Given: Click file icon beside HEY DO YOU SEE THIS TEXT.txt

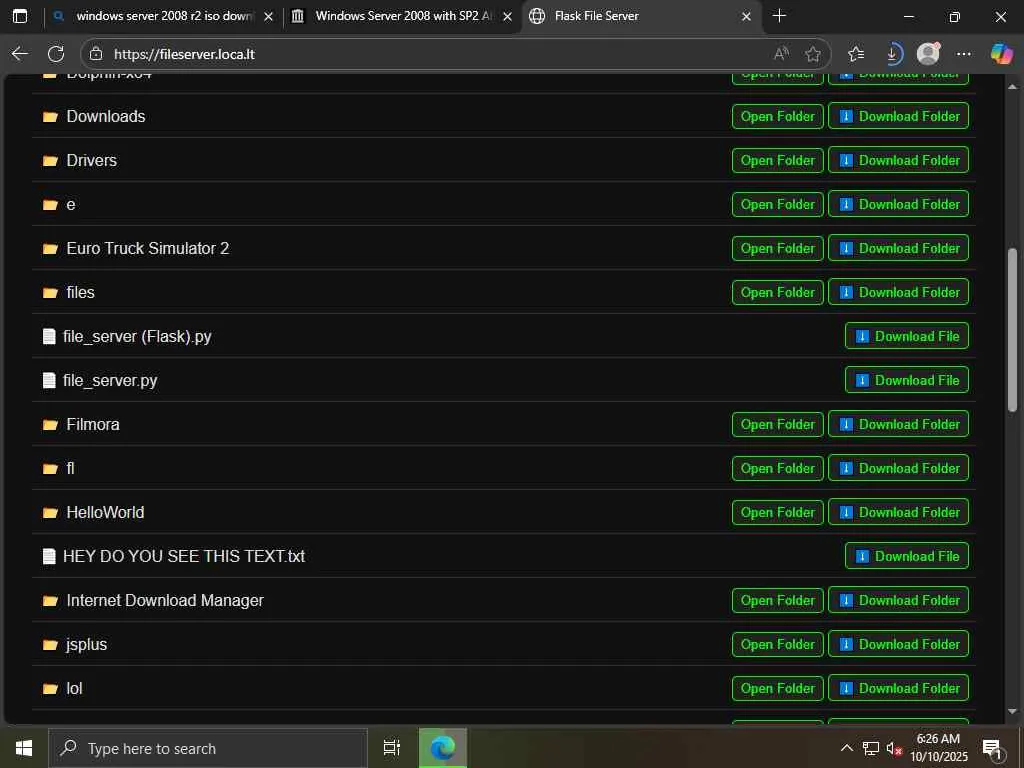Looking at the screenshot, I should pos(49,556).
